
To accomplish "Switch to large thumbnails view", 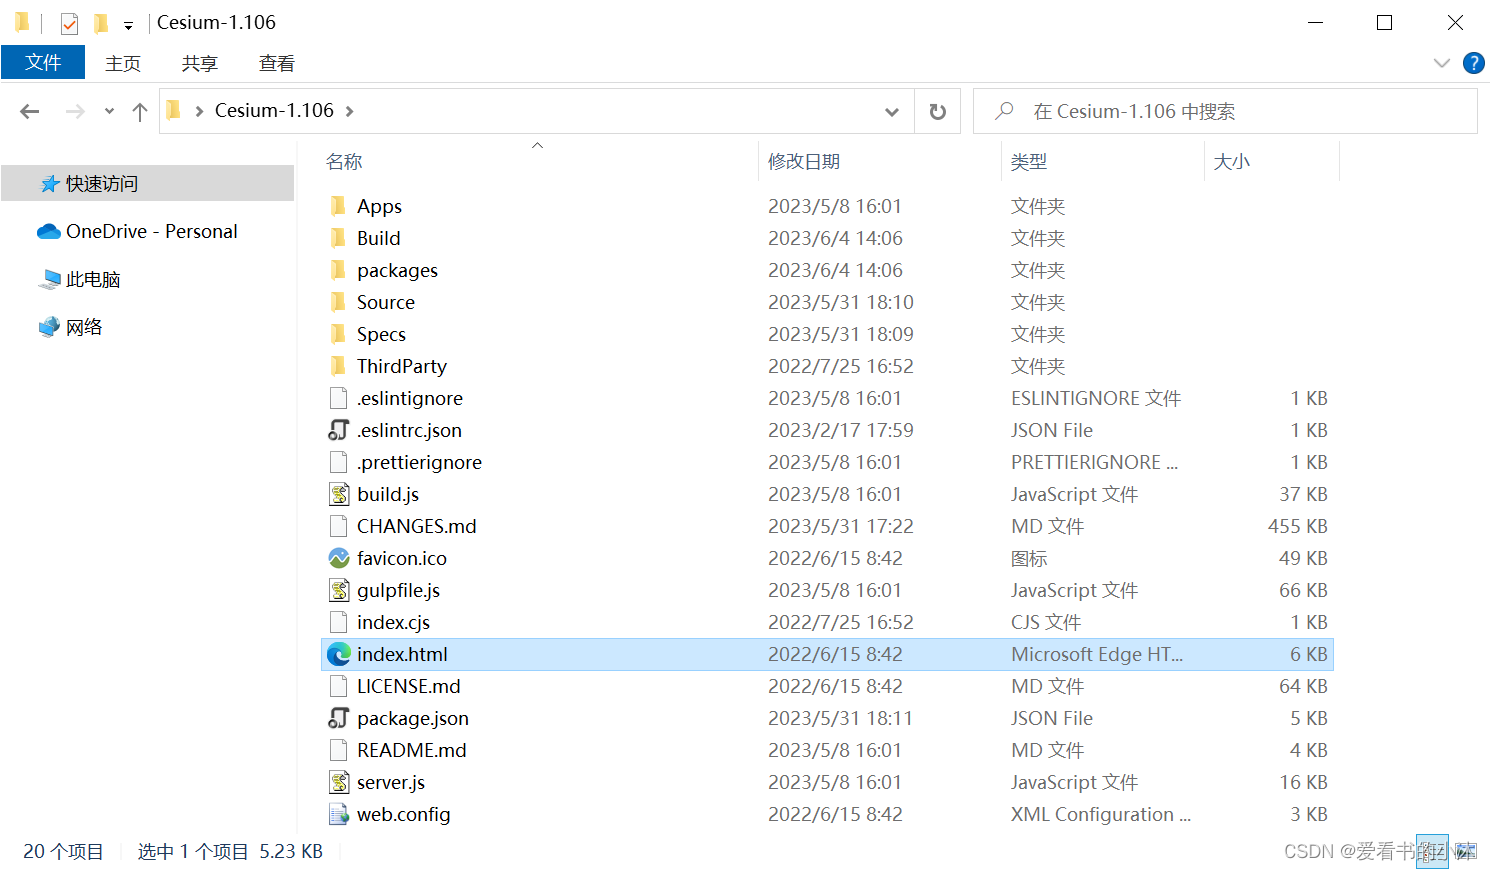I will tap(1465, 851).
